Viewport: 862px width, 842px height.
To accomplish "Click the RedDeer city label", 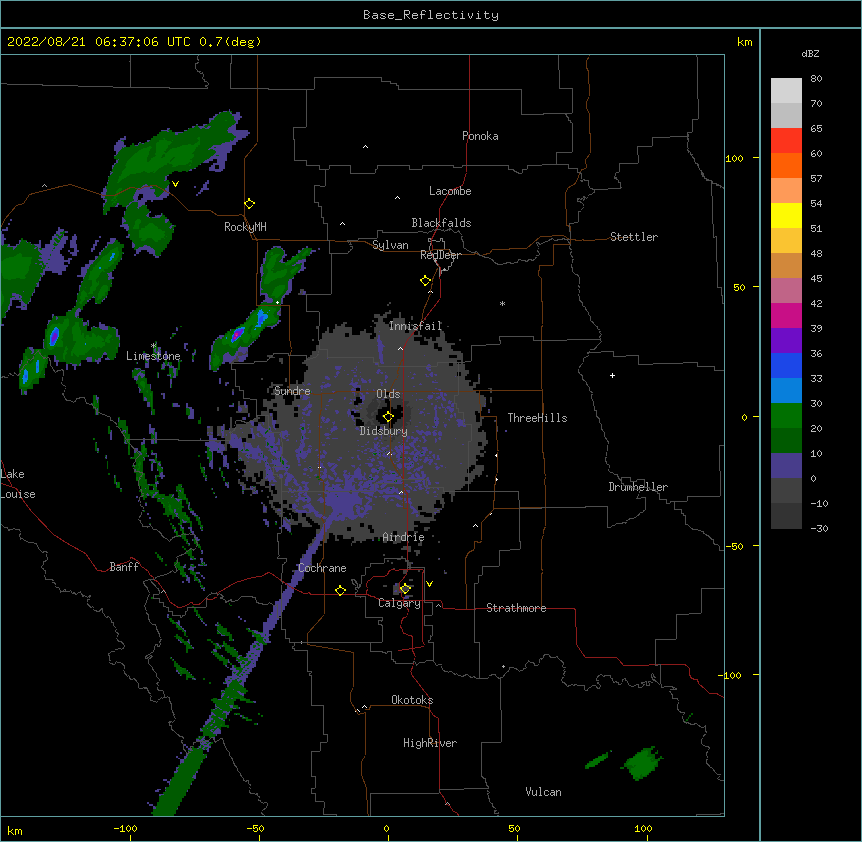I will [x=440, y=255].
